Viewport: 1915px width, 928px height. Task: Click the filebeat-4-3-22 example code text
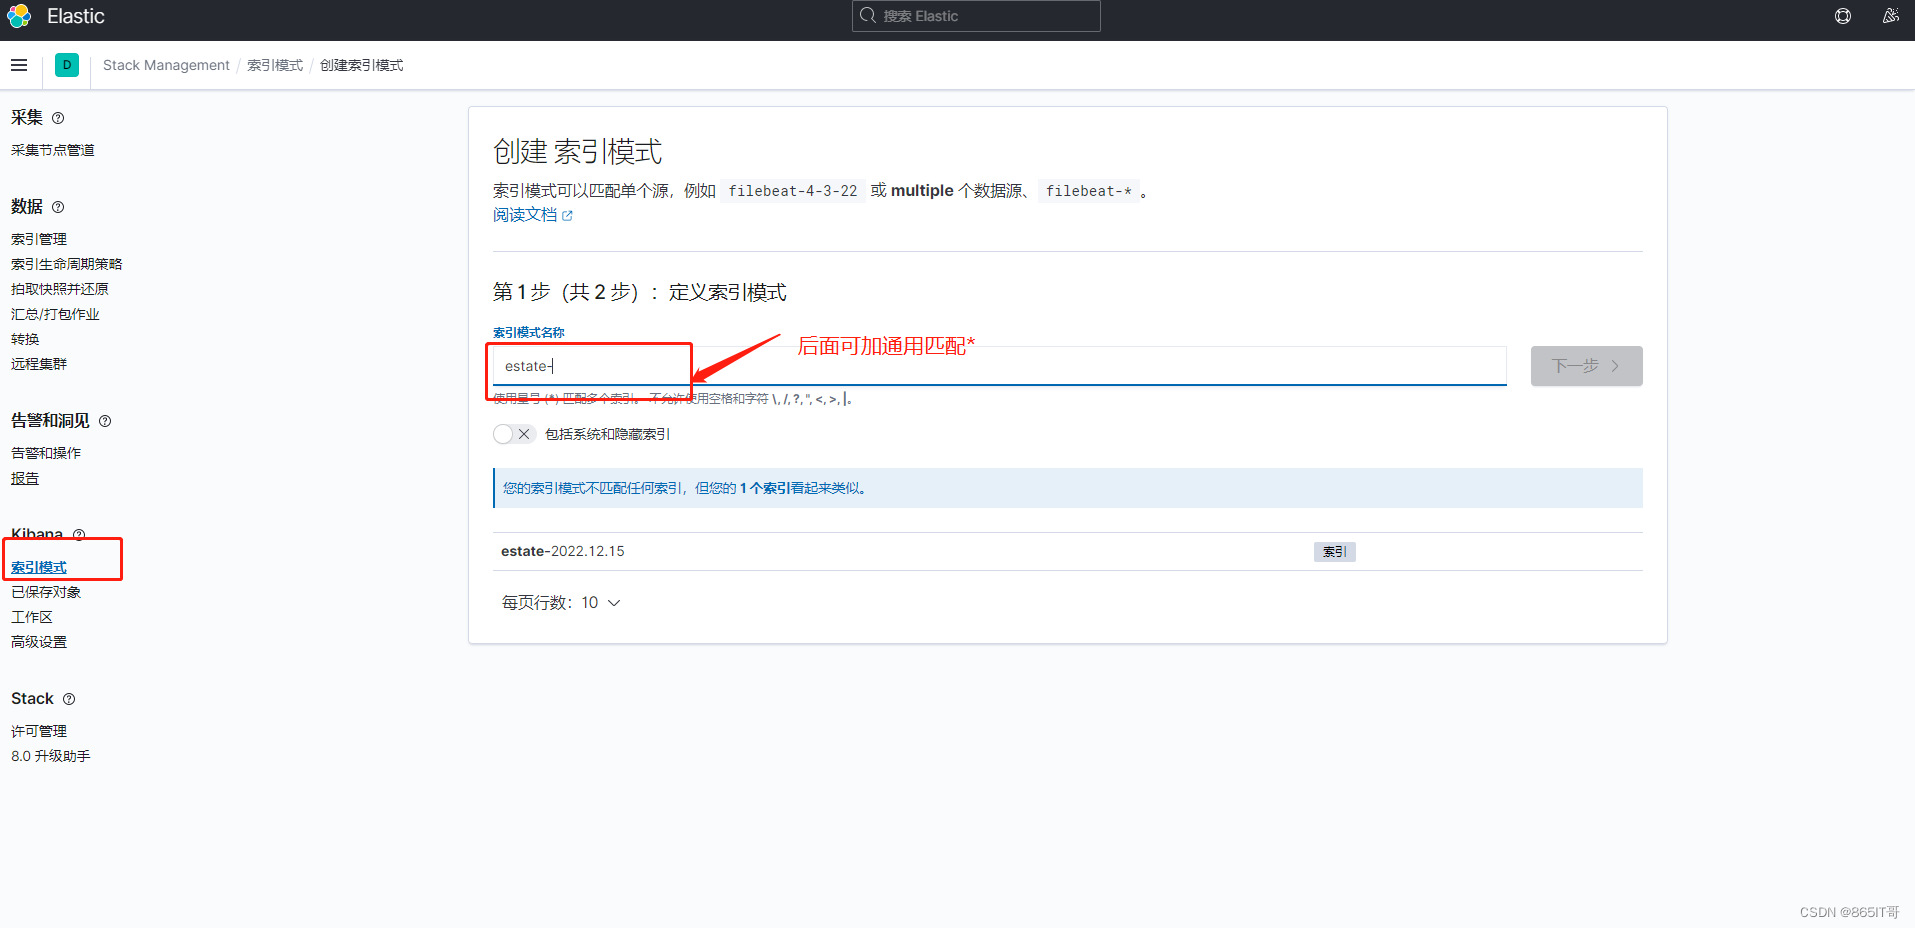pyautogui.click(x=793, y=191)
